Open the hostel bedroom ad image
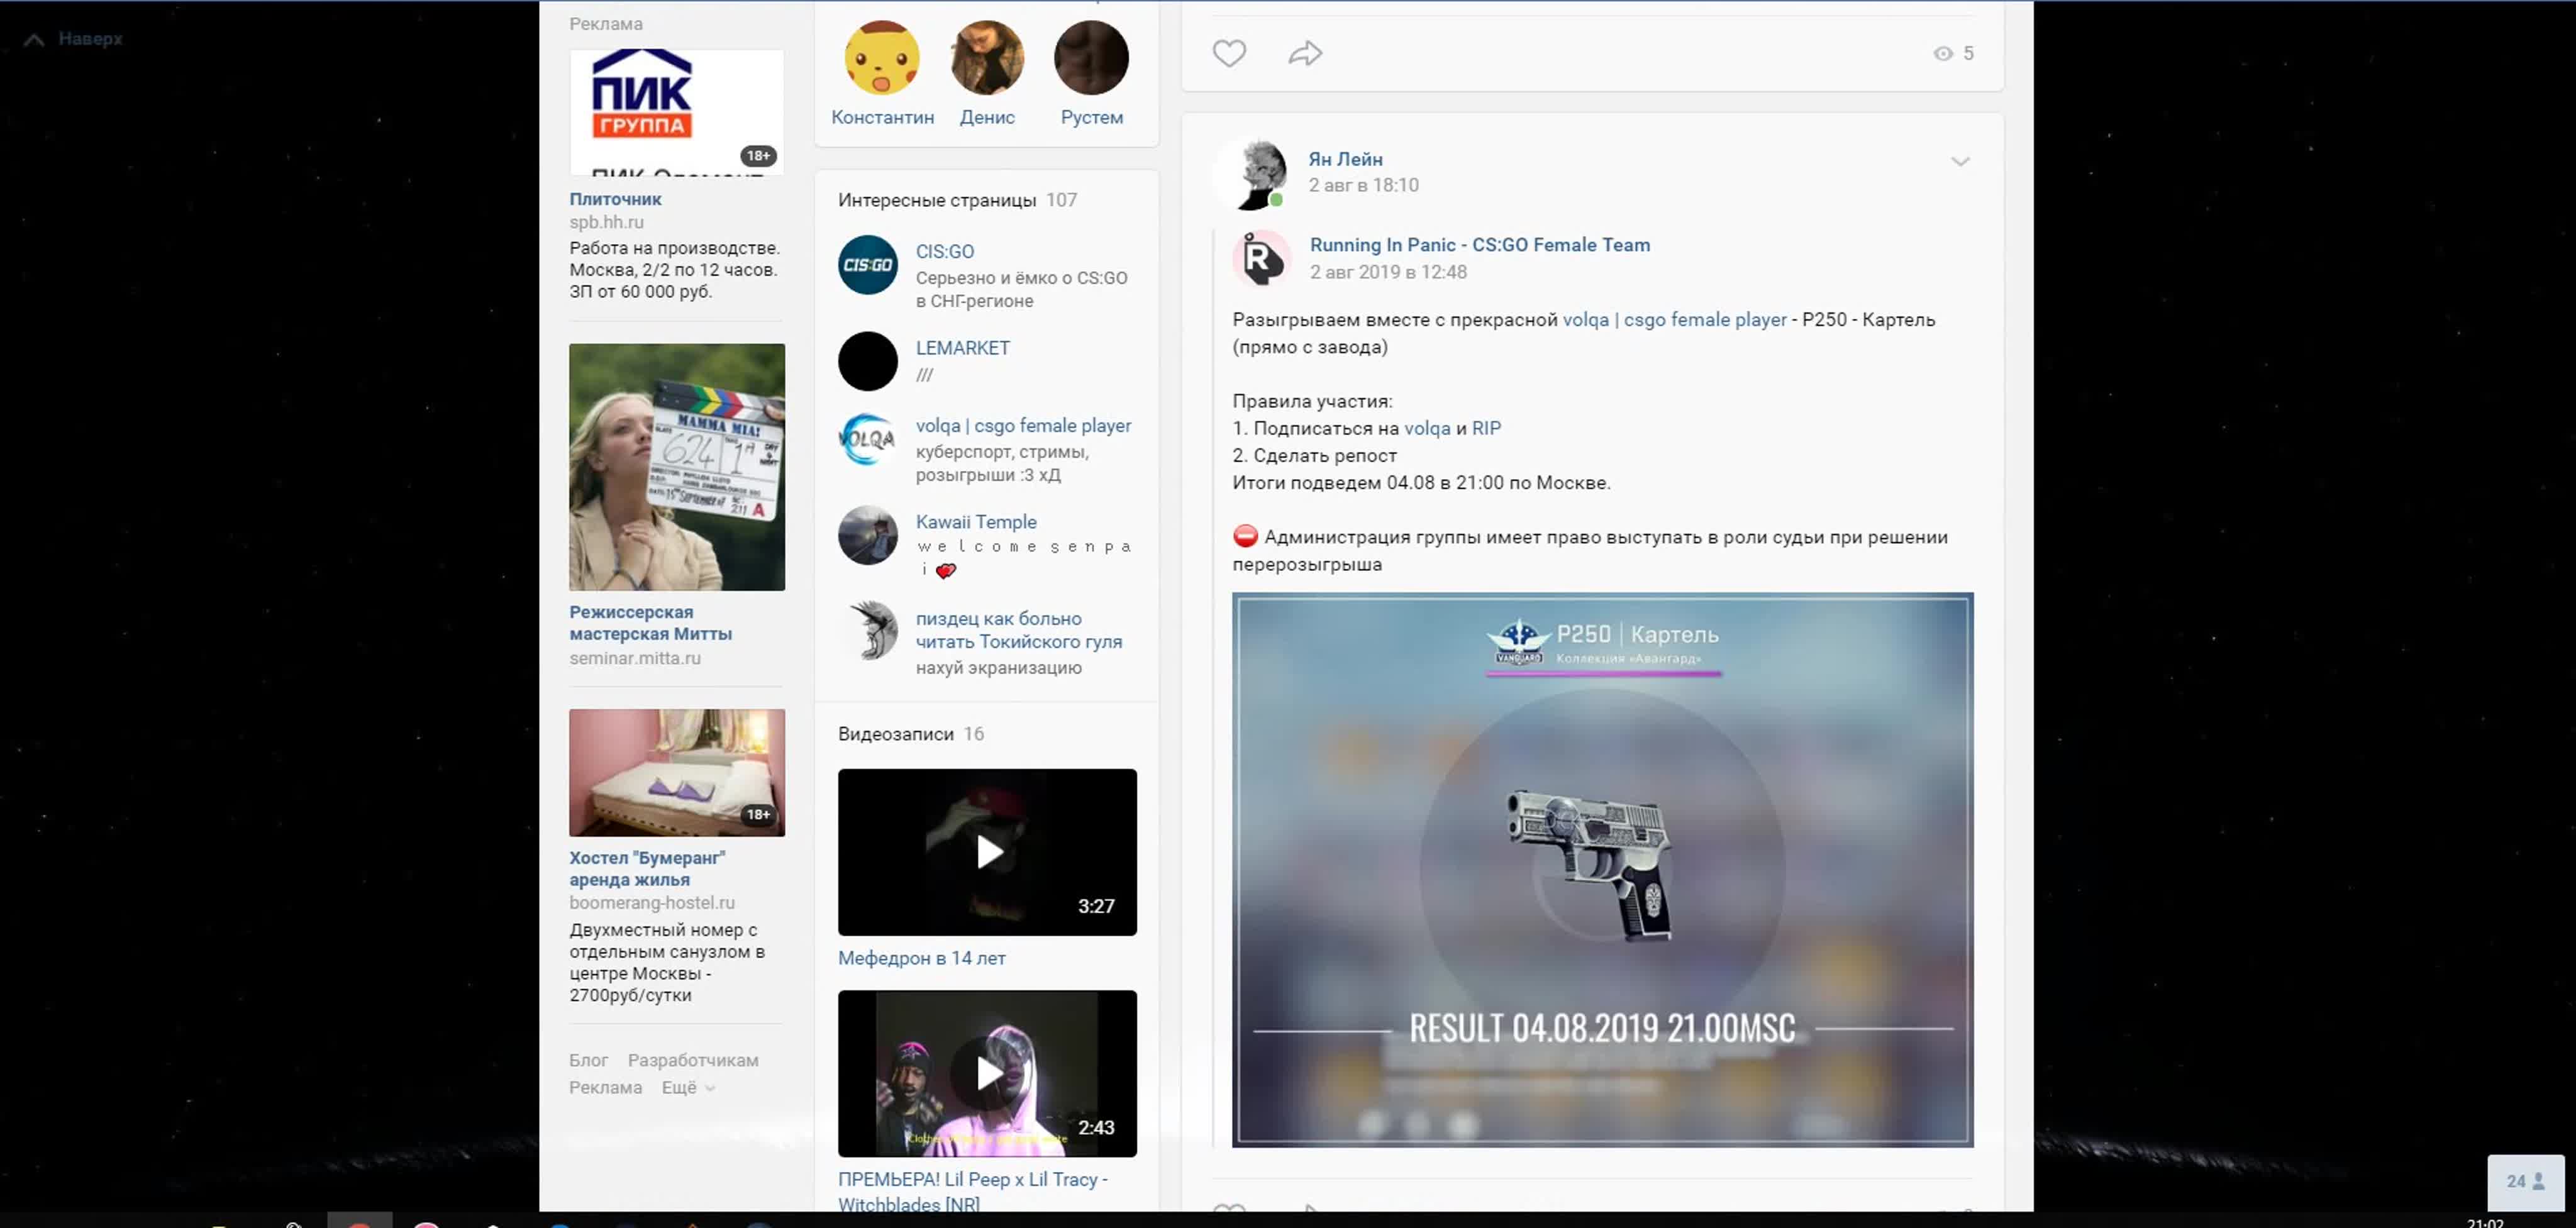 pos(677,773)
